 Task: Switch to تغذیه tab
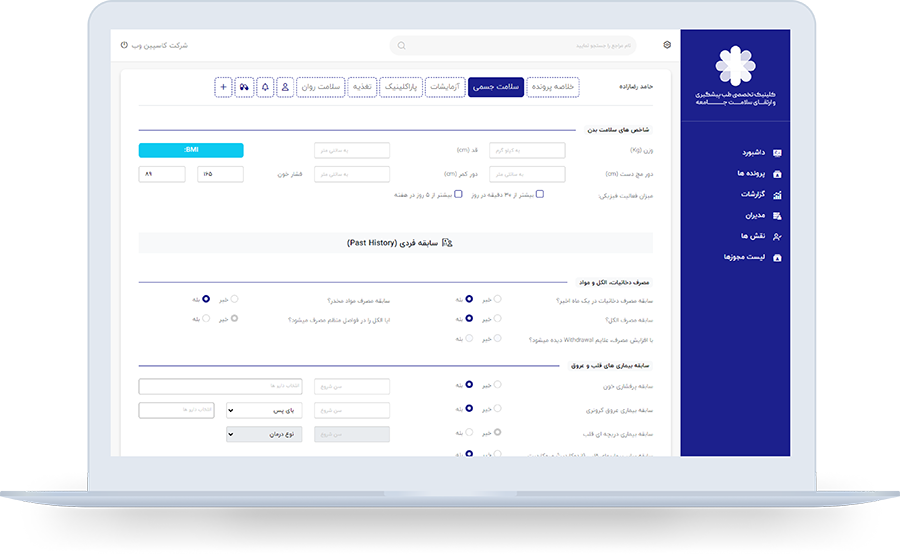(x=362, y=87)
